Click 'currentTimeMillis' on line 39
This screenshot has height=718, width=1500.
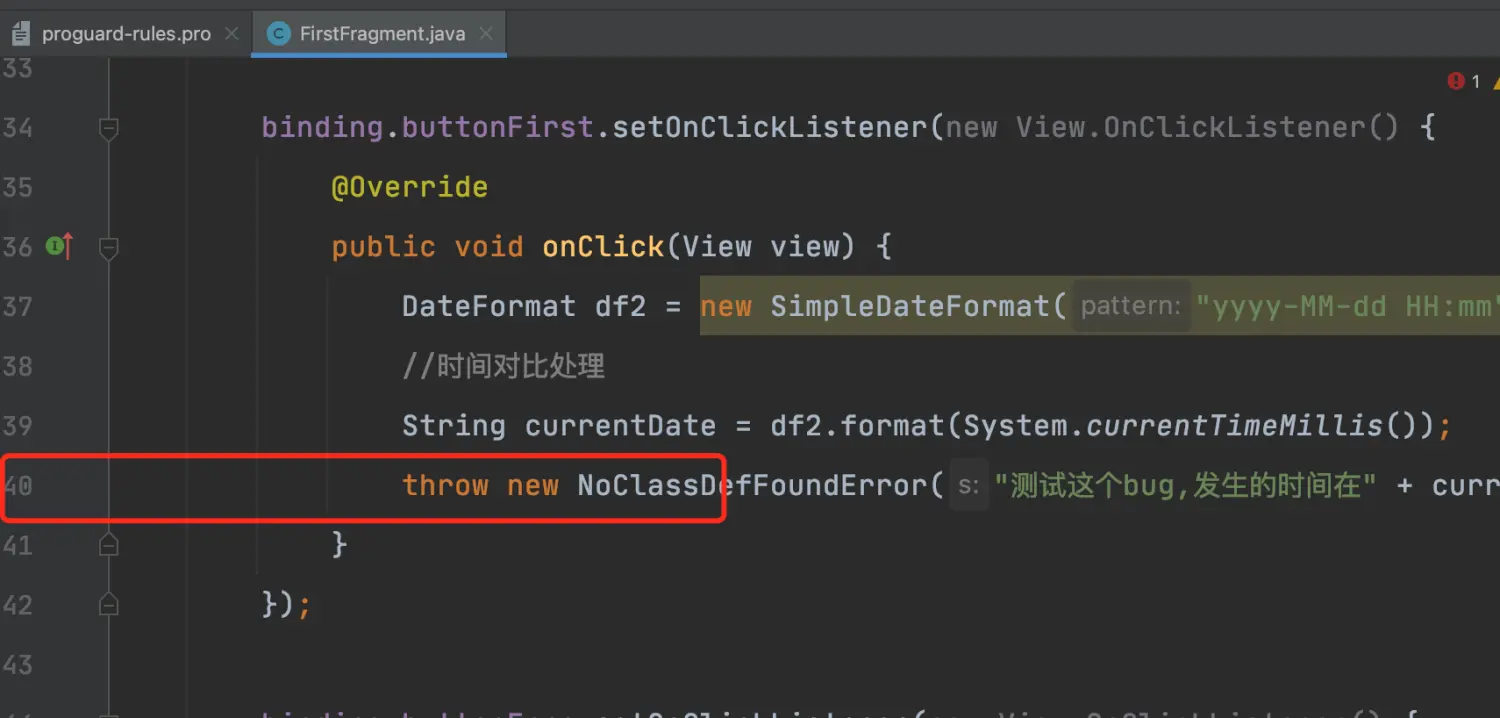tap(1234, 426)
